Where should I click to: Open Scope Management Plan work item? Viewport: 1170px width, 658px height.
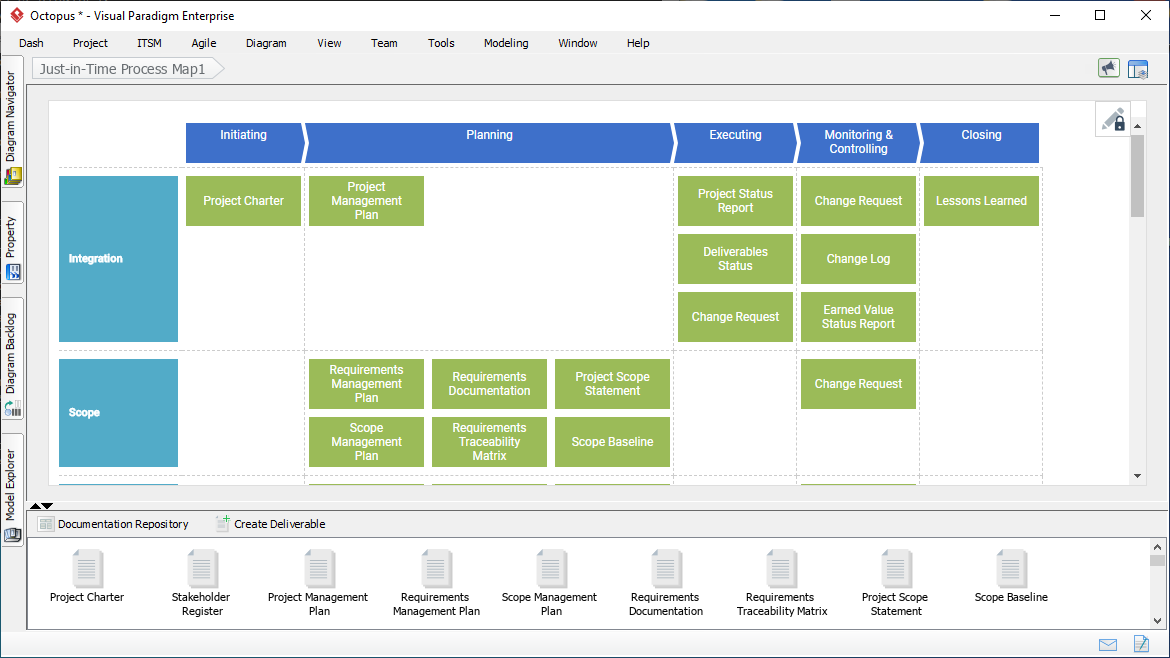pyautogui.click(x=366, y=442)
